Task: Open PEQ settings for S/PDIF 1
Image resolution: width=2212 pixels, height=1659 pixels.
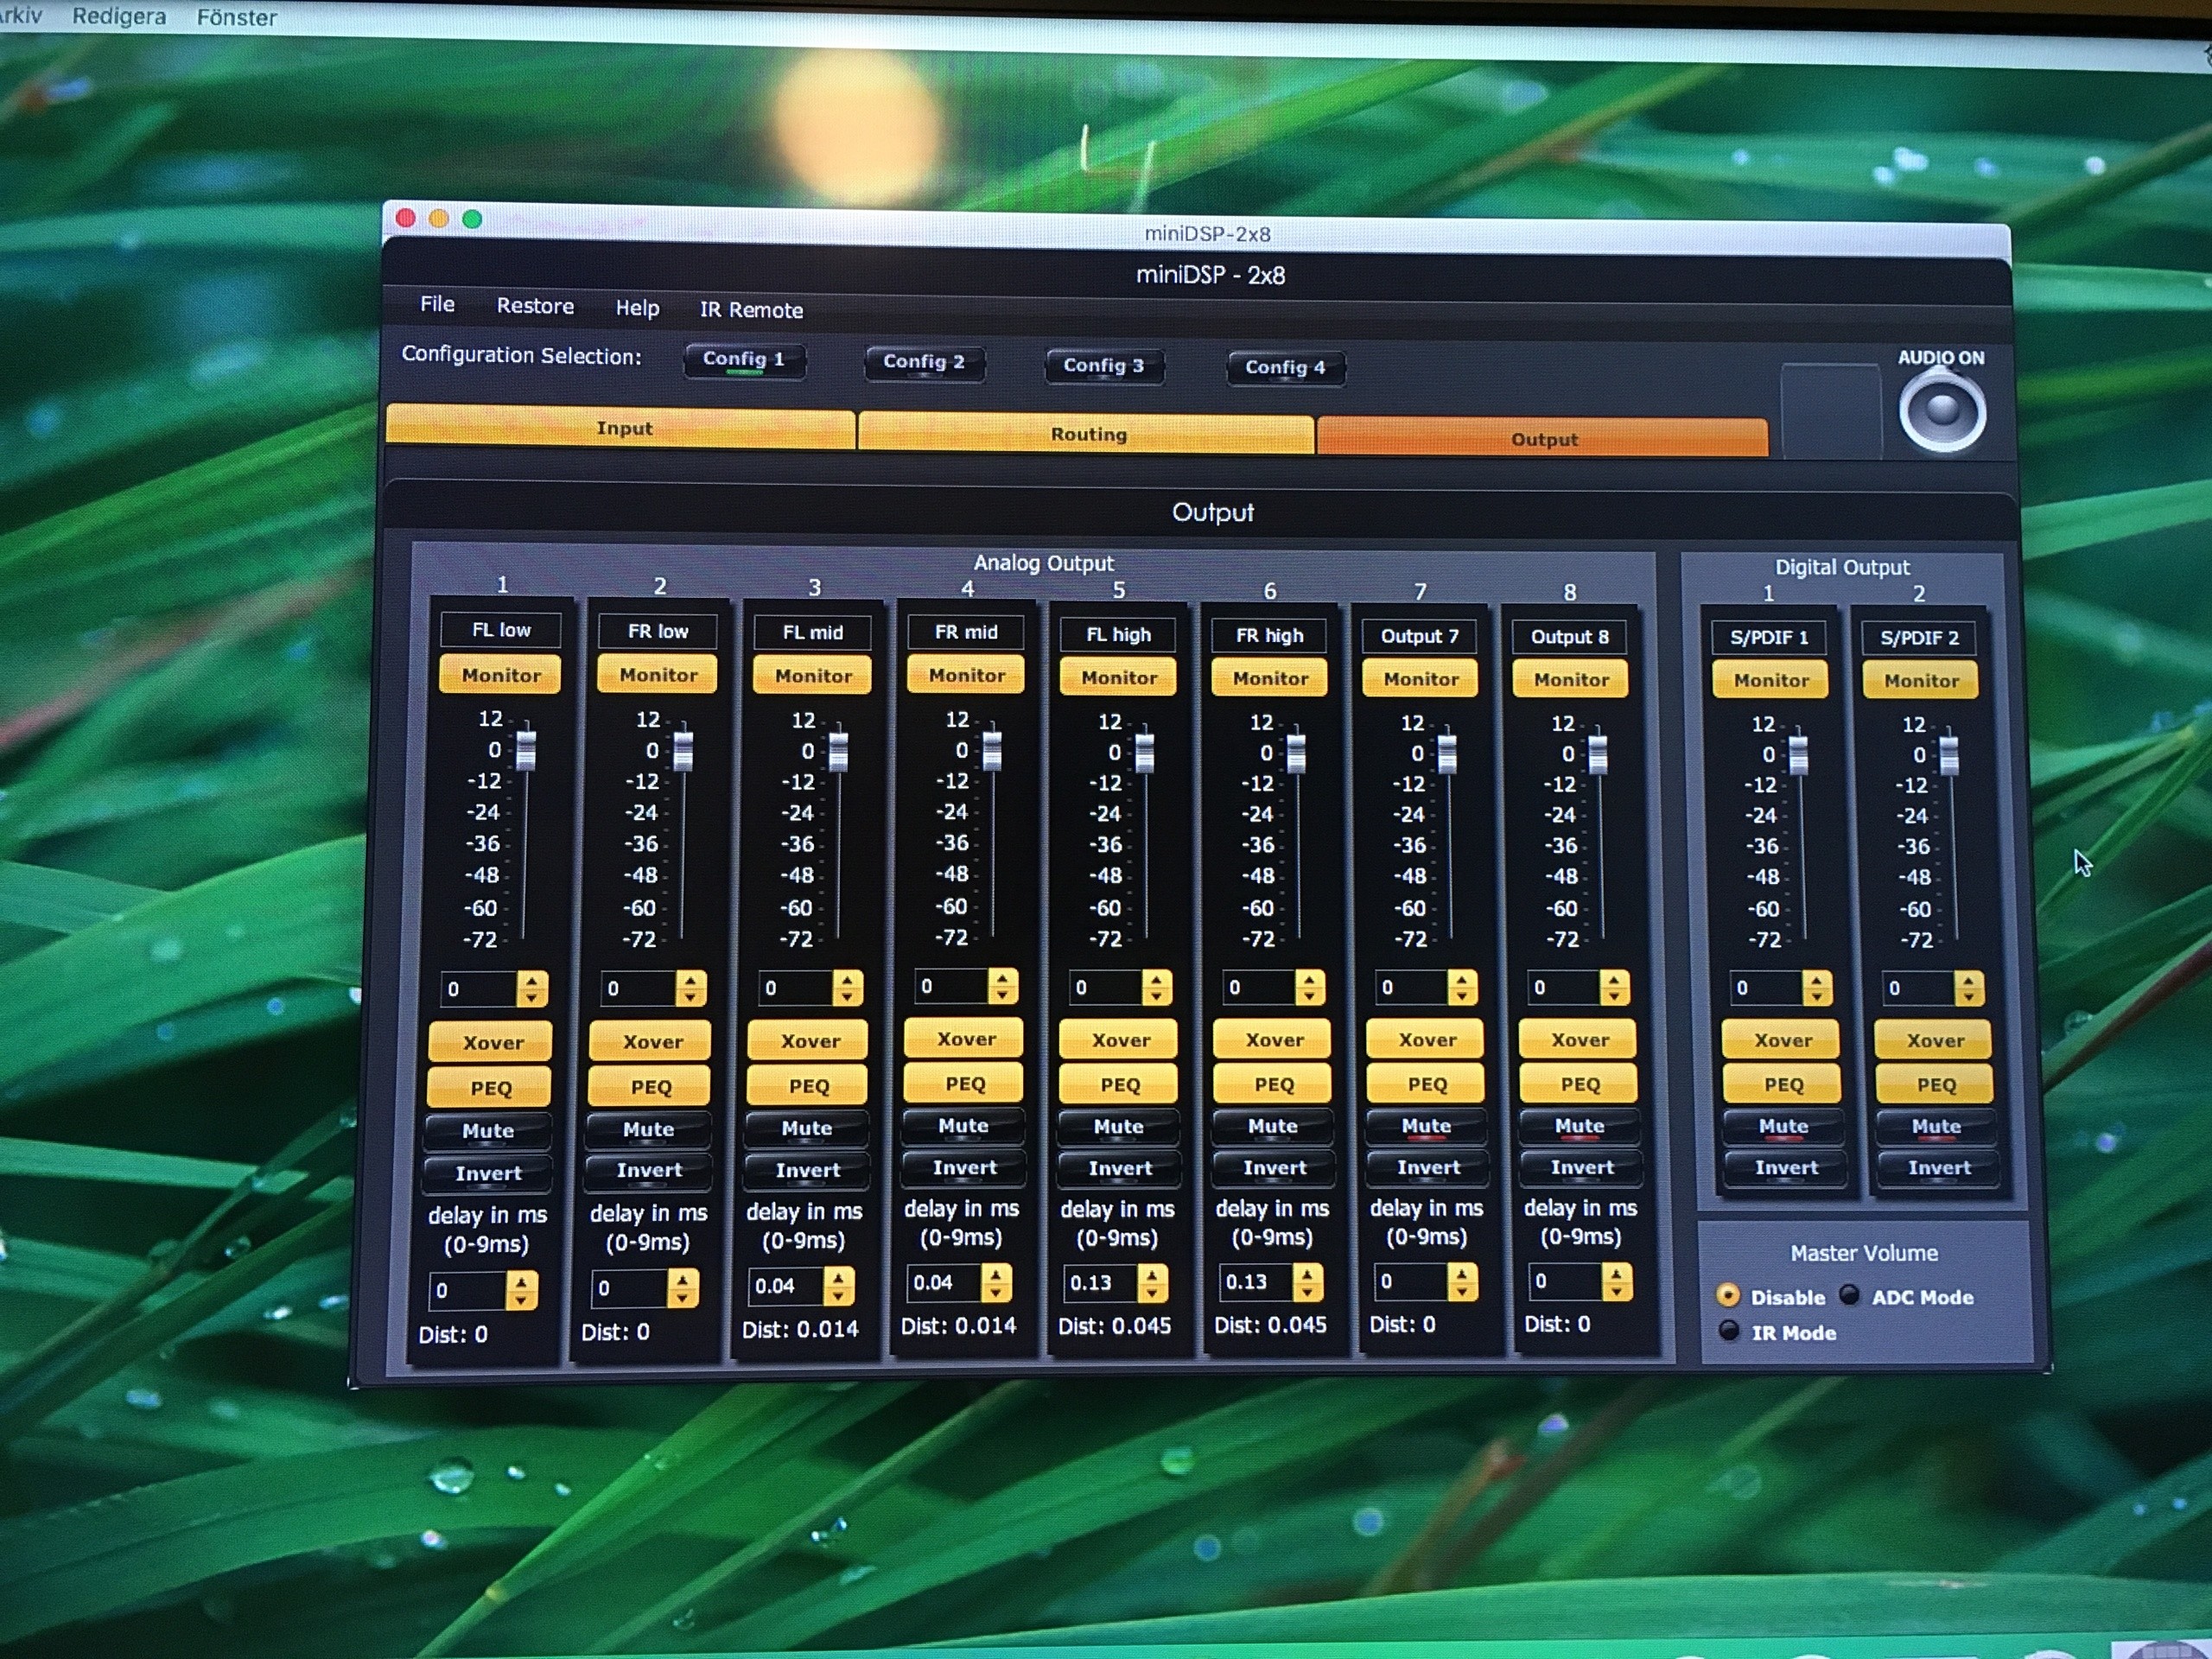Action: 1782,1084
